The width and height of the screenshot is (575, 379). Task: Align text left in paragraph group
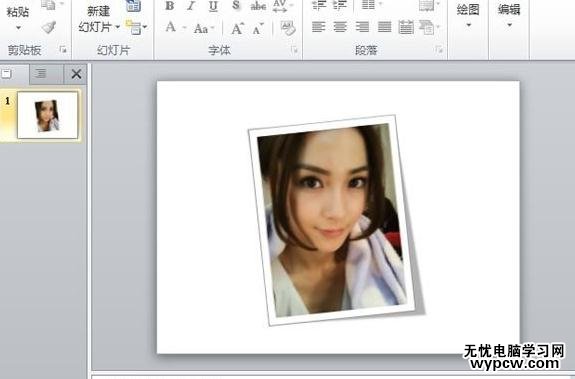click(318, 27)
